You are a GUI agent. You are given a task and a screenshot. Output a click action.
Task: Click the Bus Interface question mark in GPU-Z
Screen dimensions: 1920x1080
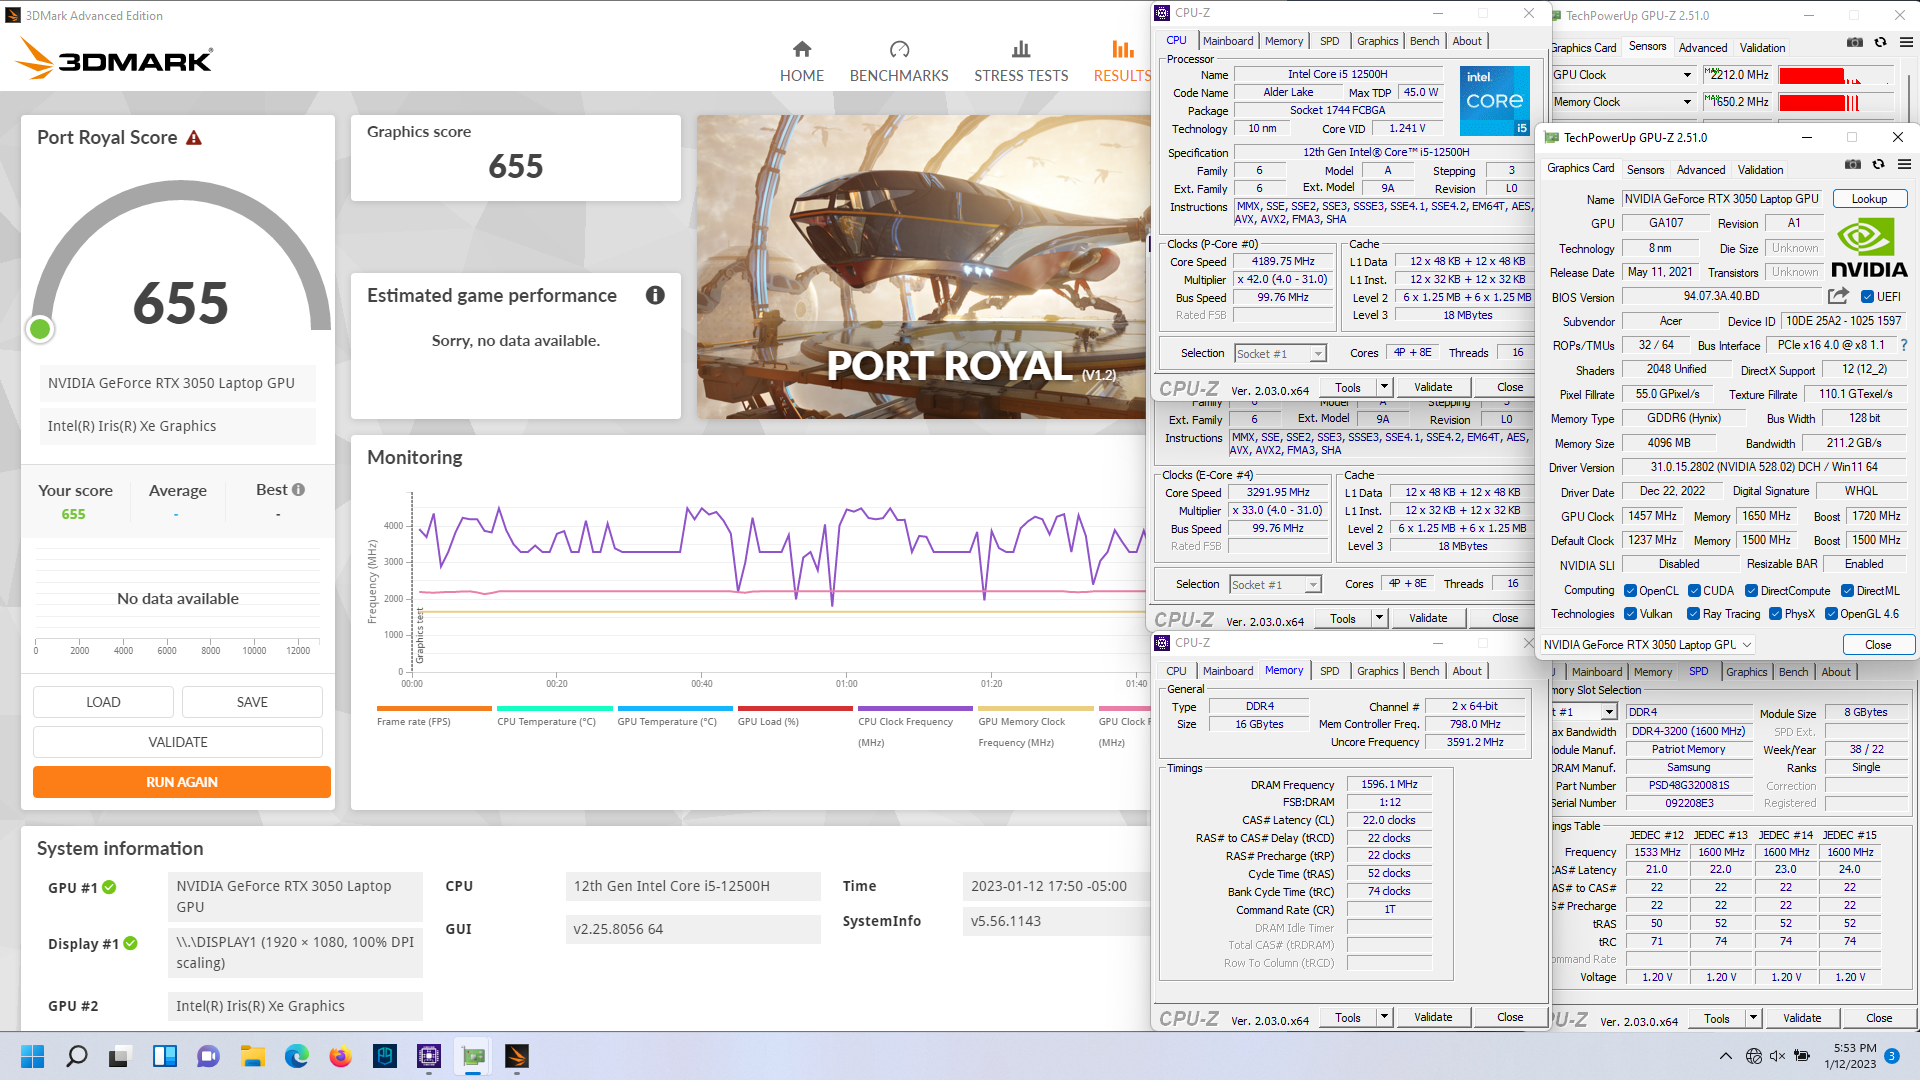(x=1904, y=345)
